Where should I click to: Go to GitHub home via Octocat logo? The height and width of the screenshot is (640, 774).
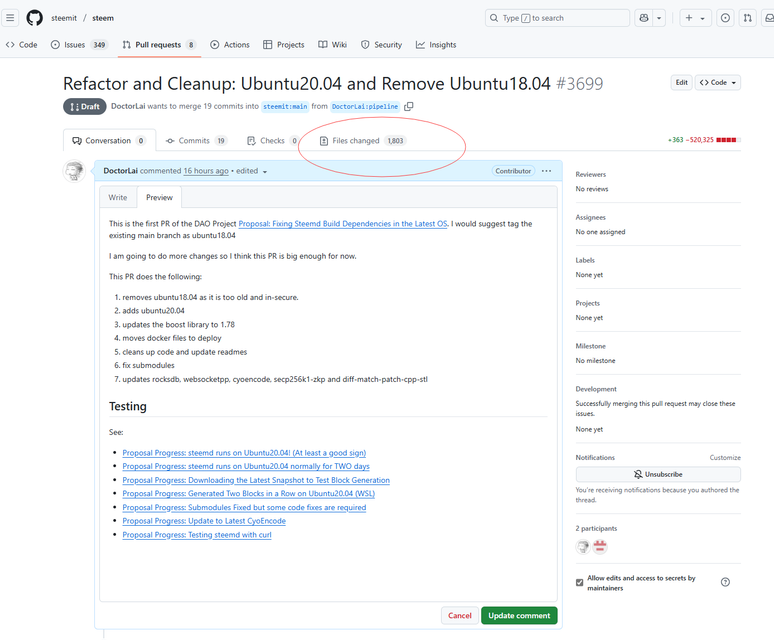point(35,18)
